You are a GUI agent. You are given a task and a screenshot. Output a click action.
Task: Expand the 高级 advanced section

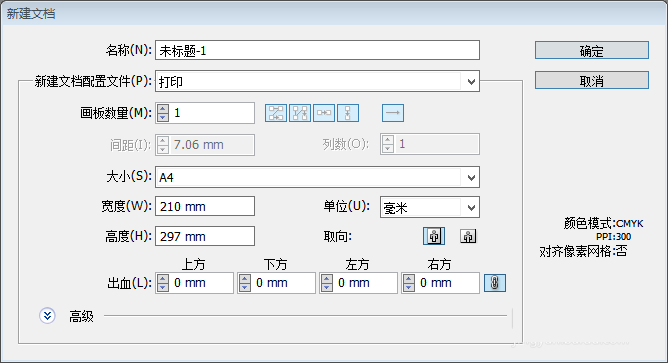47,316
